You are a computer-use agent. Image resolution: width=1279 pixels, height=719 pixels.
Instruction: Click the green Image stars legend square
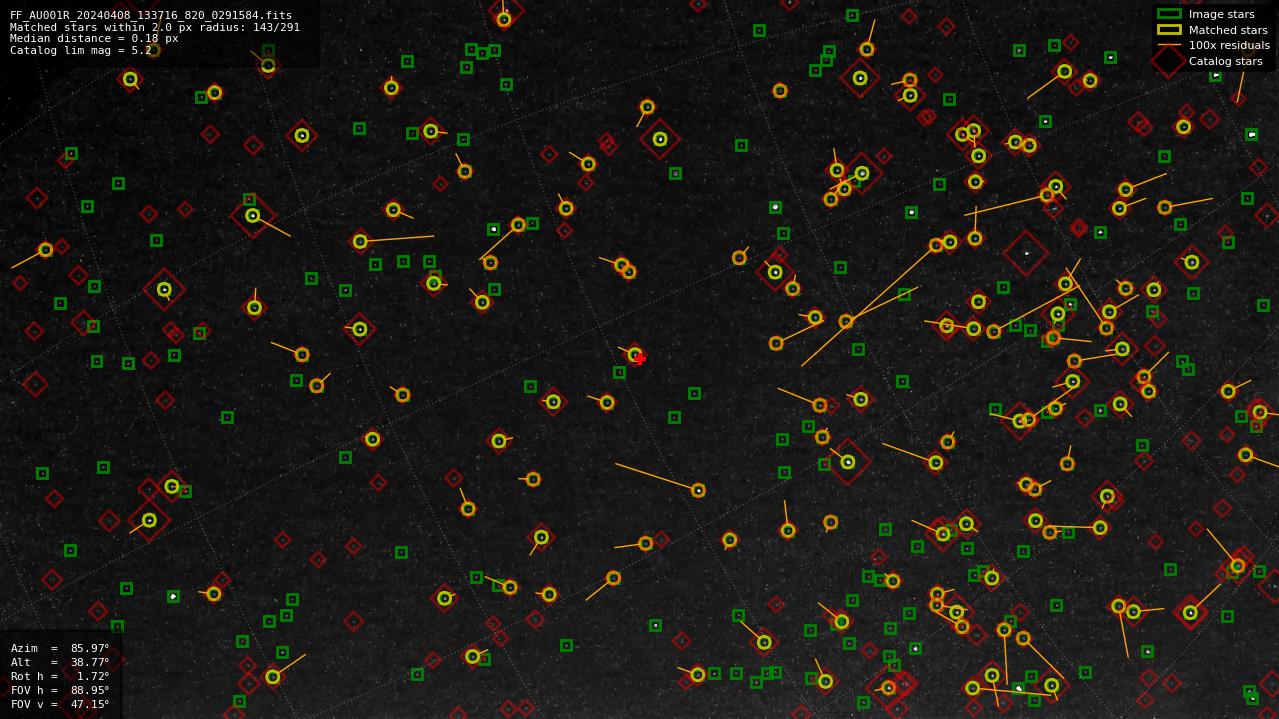[1169, 14]
